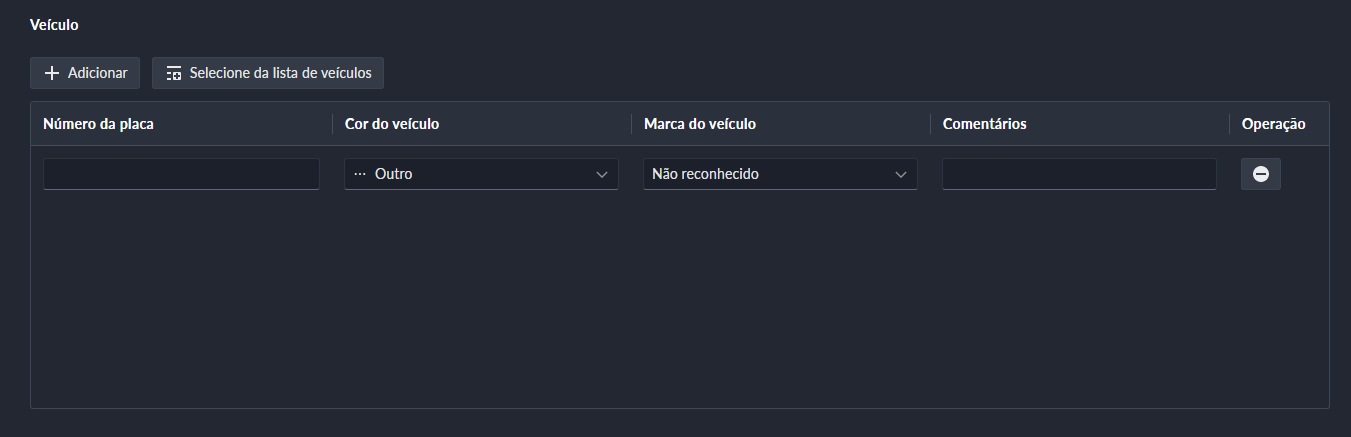This screenshot has height=437, width=1351.
Task: Click the plus icon on Adicionar
Action: [53, 73]
